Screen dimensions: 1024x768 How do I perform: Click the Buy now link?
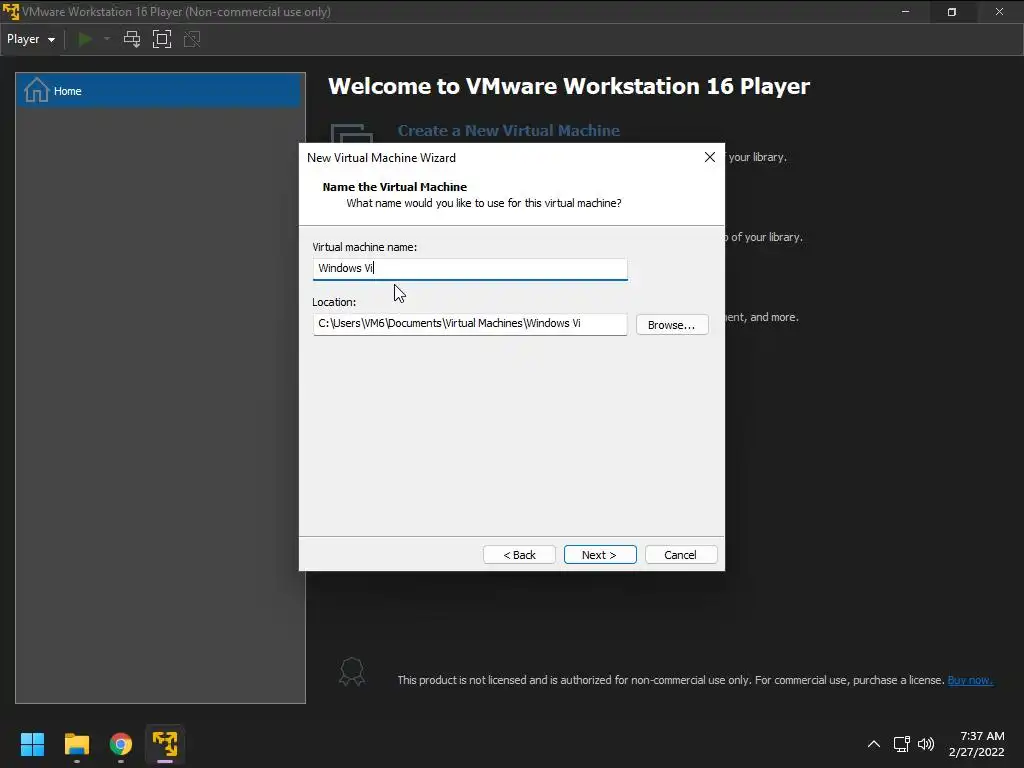click(x=970, y=680)
